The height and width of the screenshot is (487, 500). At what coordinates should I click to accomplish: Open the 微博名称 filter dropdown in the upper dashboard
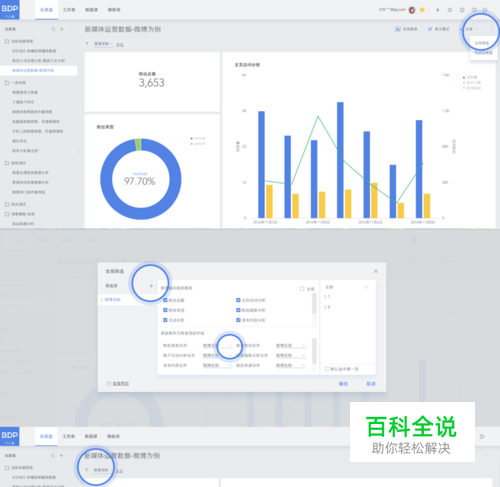[103, 44]
